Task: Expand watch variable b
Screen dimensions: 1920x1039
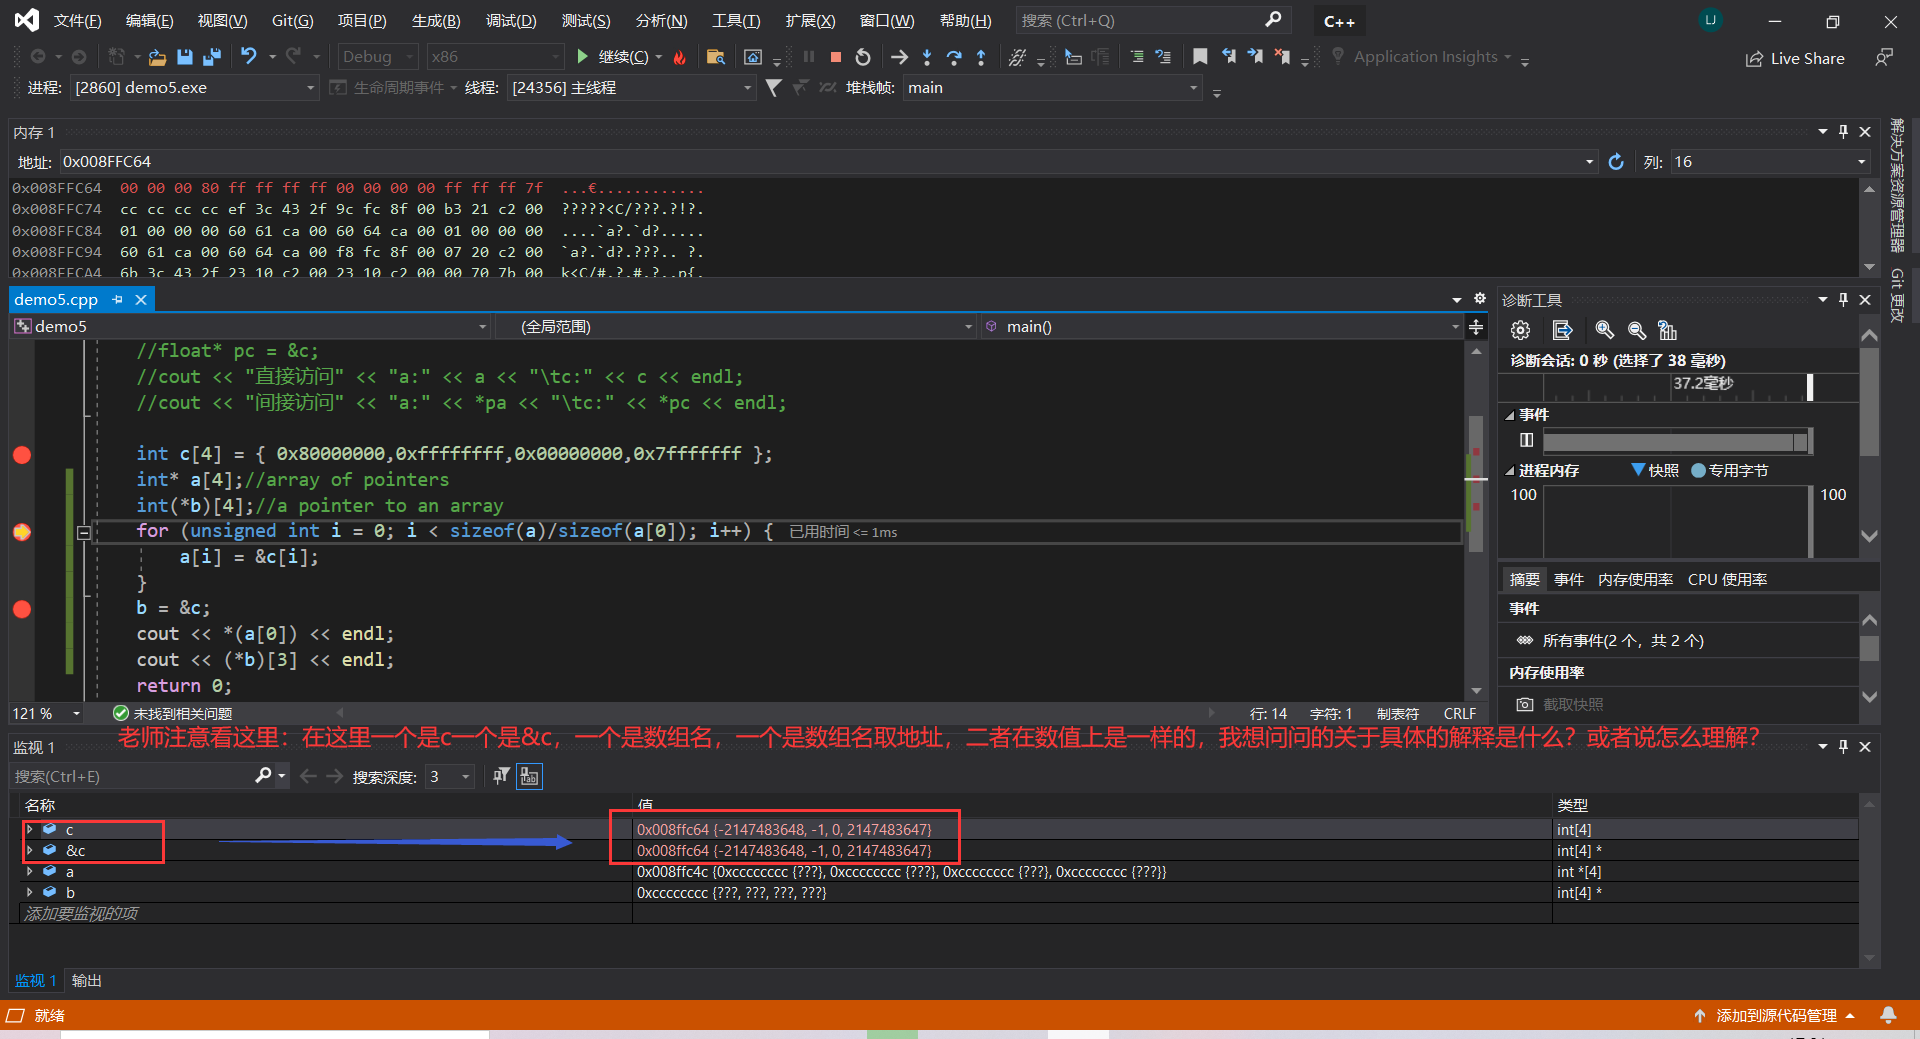Action: click(30, 892)
